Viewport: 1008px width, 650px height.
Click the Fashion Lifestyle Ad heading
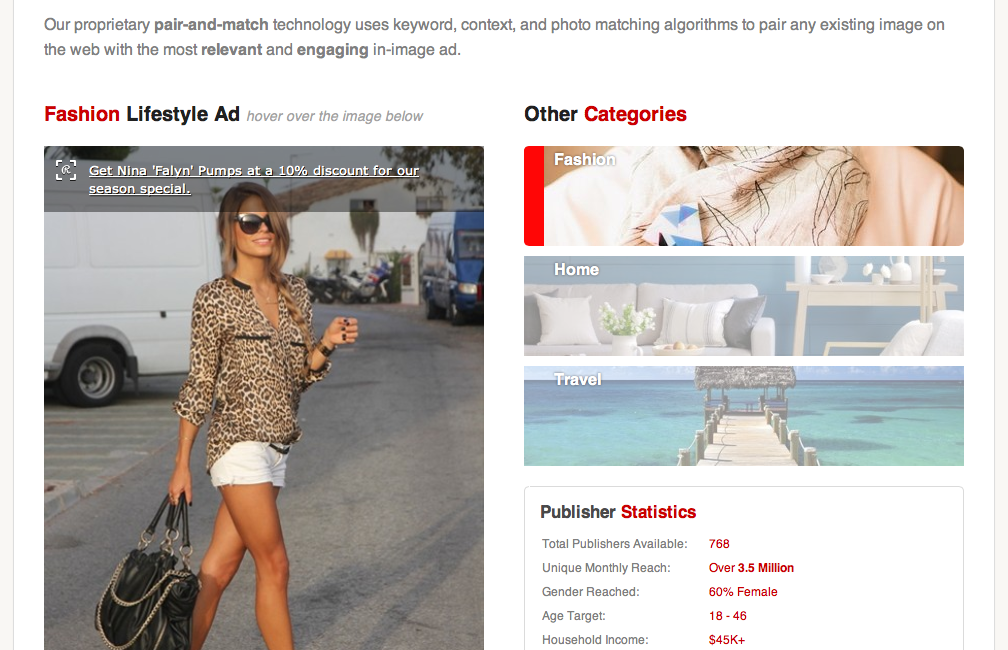coord(141,114)
